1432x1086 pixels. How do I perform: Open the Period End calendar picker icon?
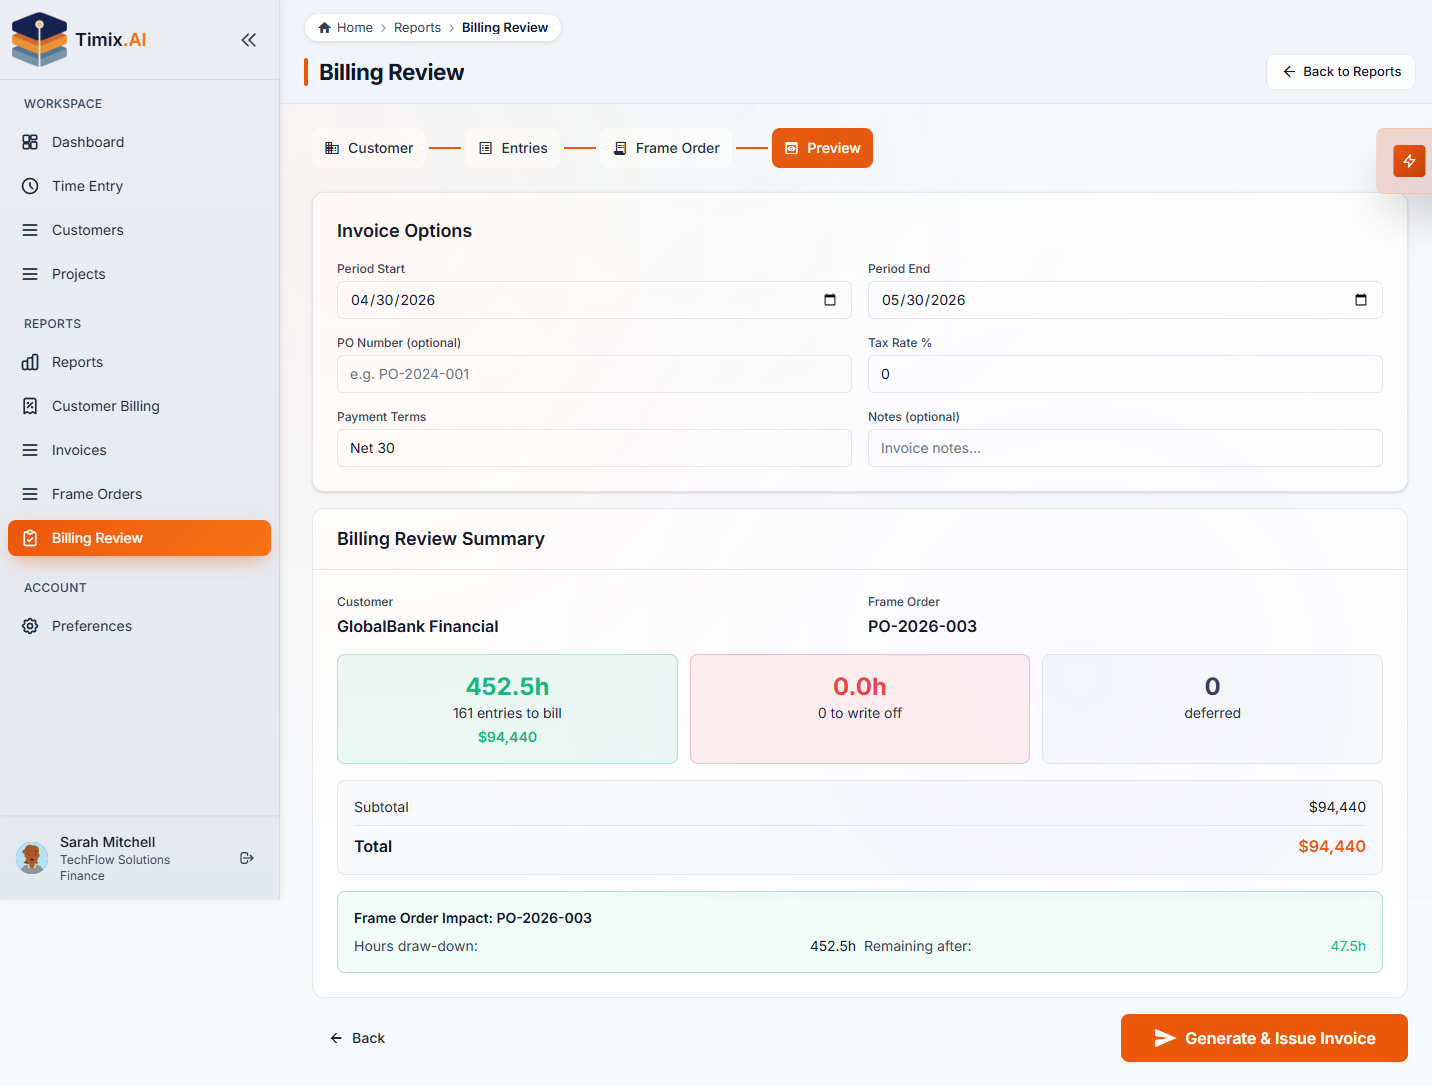(x=1361, y=300)
